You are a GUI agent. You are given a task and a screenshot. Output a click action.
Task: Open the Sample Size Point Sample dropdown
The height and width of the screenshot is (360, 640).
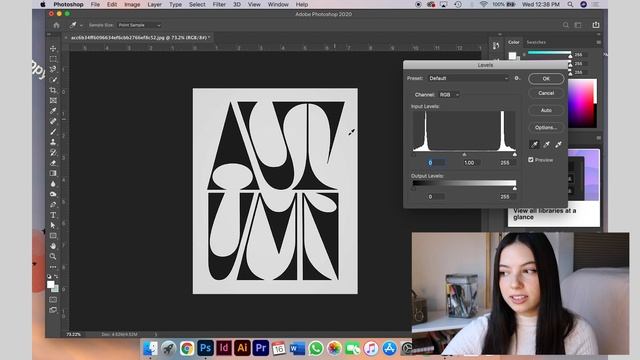(x=140, y=25)
